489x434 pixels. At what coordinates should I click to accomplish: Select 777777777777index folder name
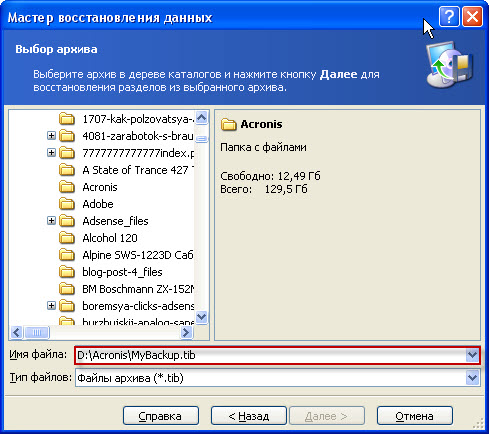[138, 153]
